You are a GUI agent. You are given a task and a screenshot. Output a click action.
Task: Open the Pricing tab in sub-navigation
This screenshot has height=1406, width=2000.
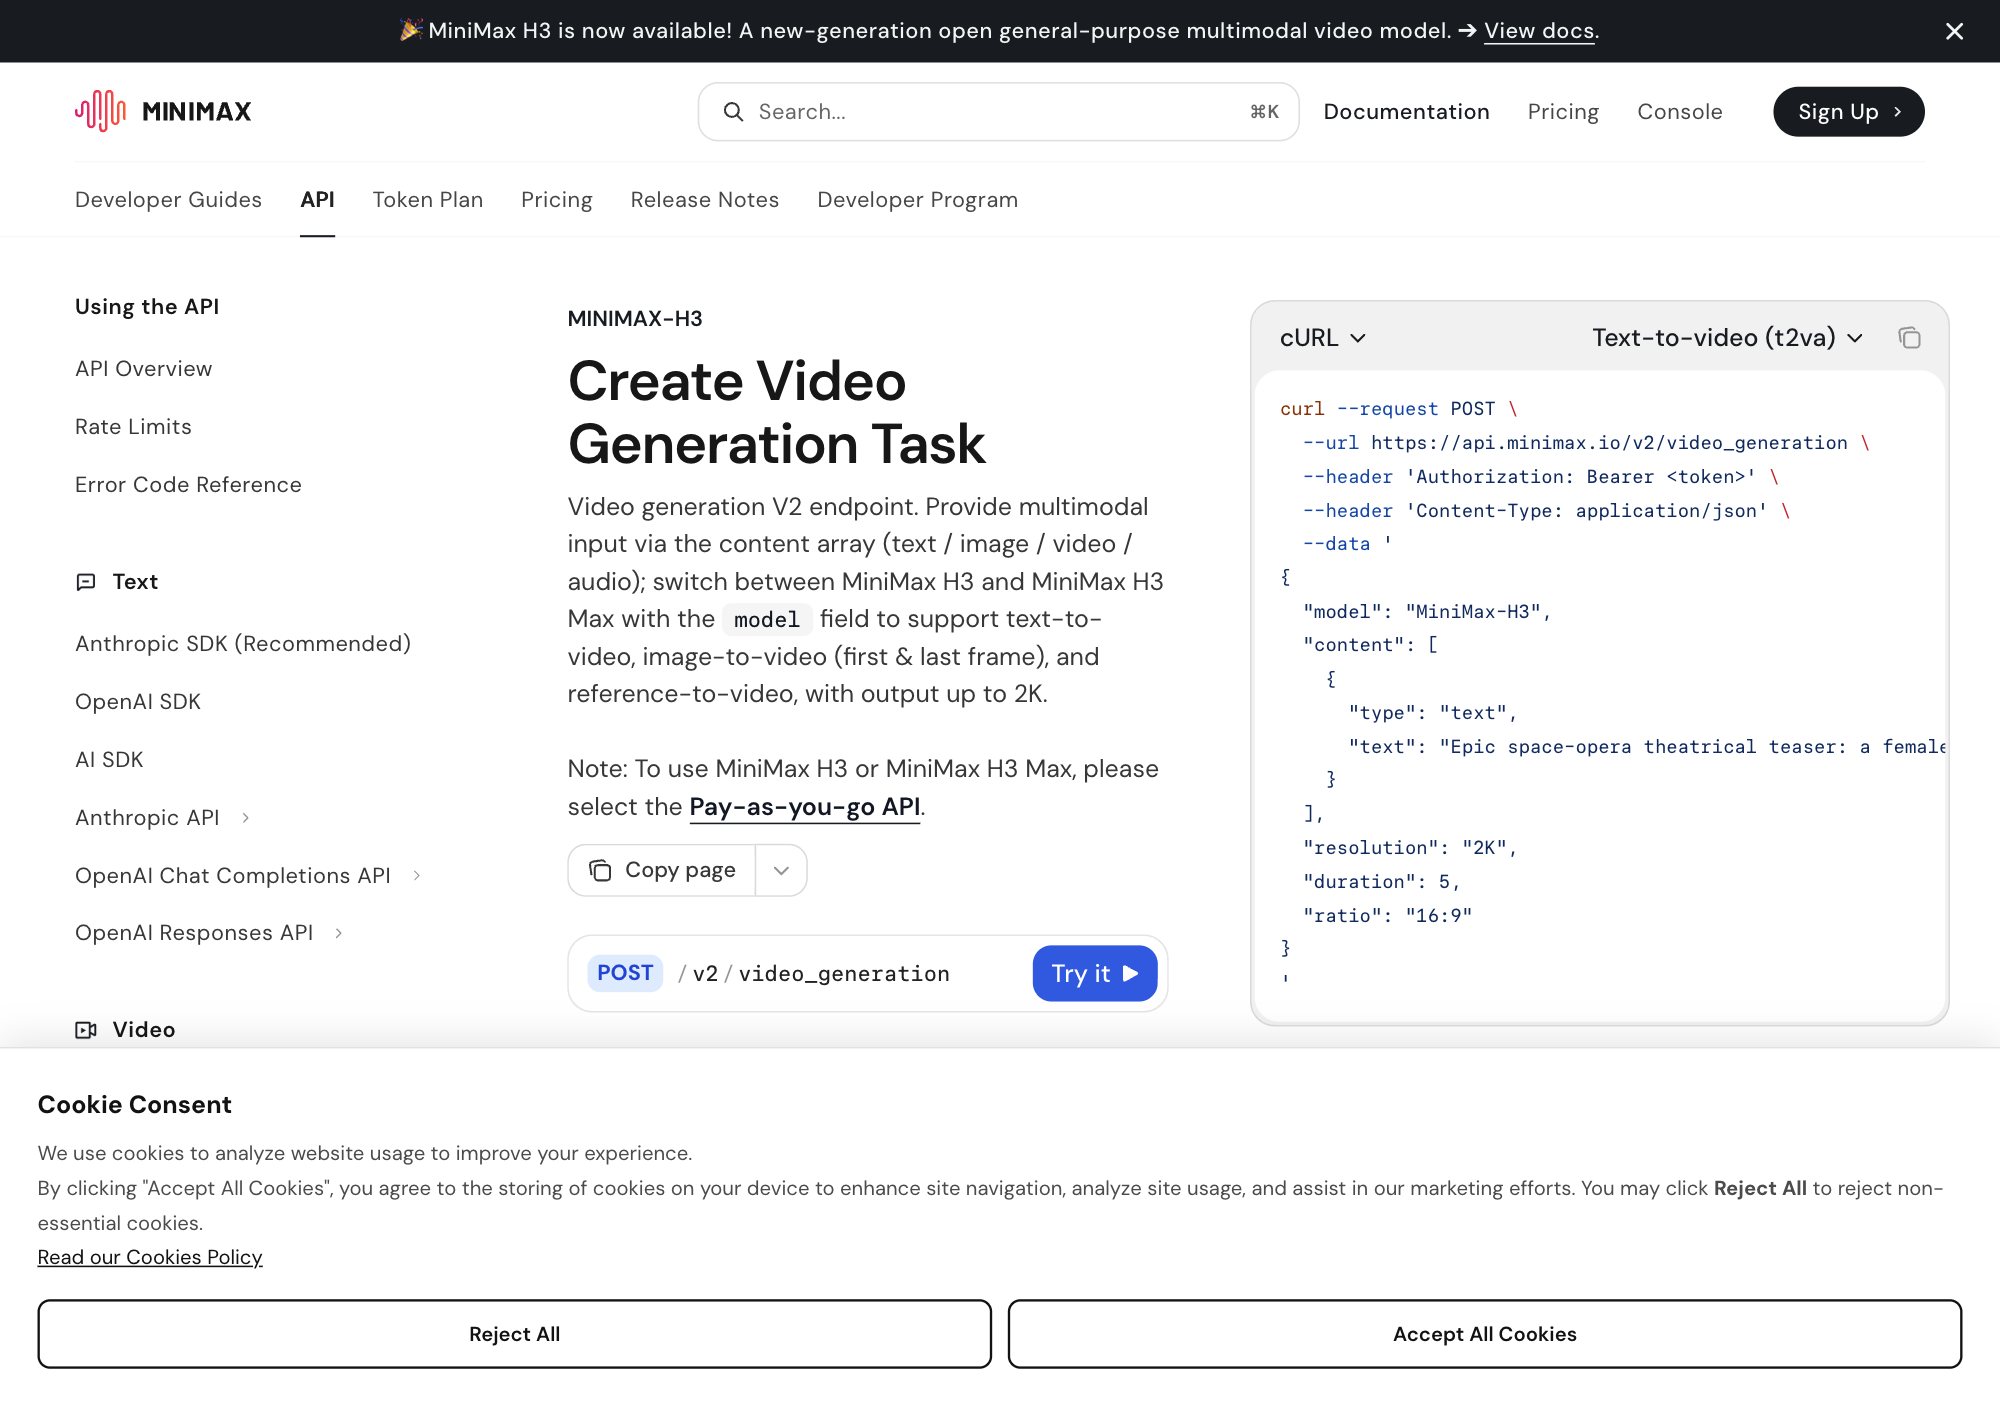pos(557,200)
